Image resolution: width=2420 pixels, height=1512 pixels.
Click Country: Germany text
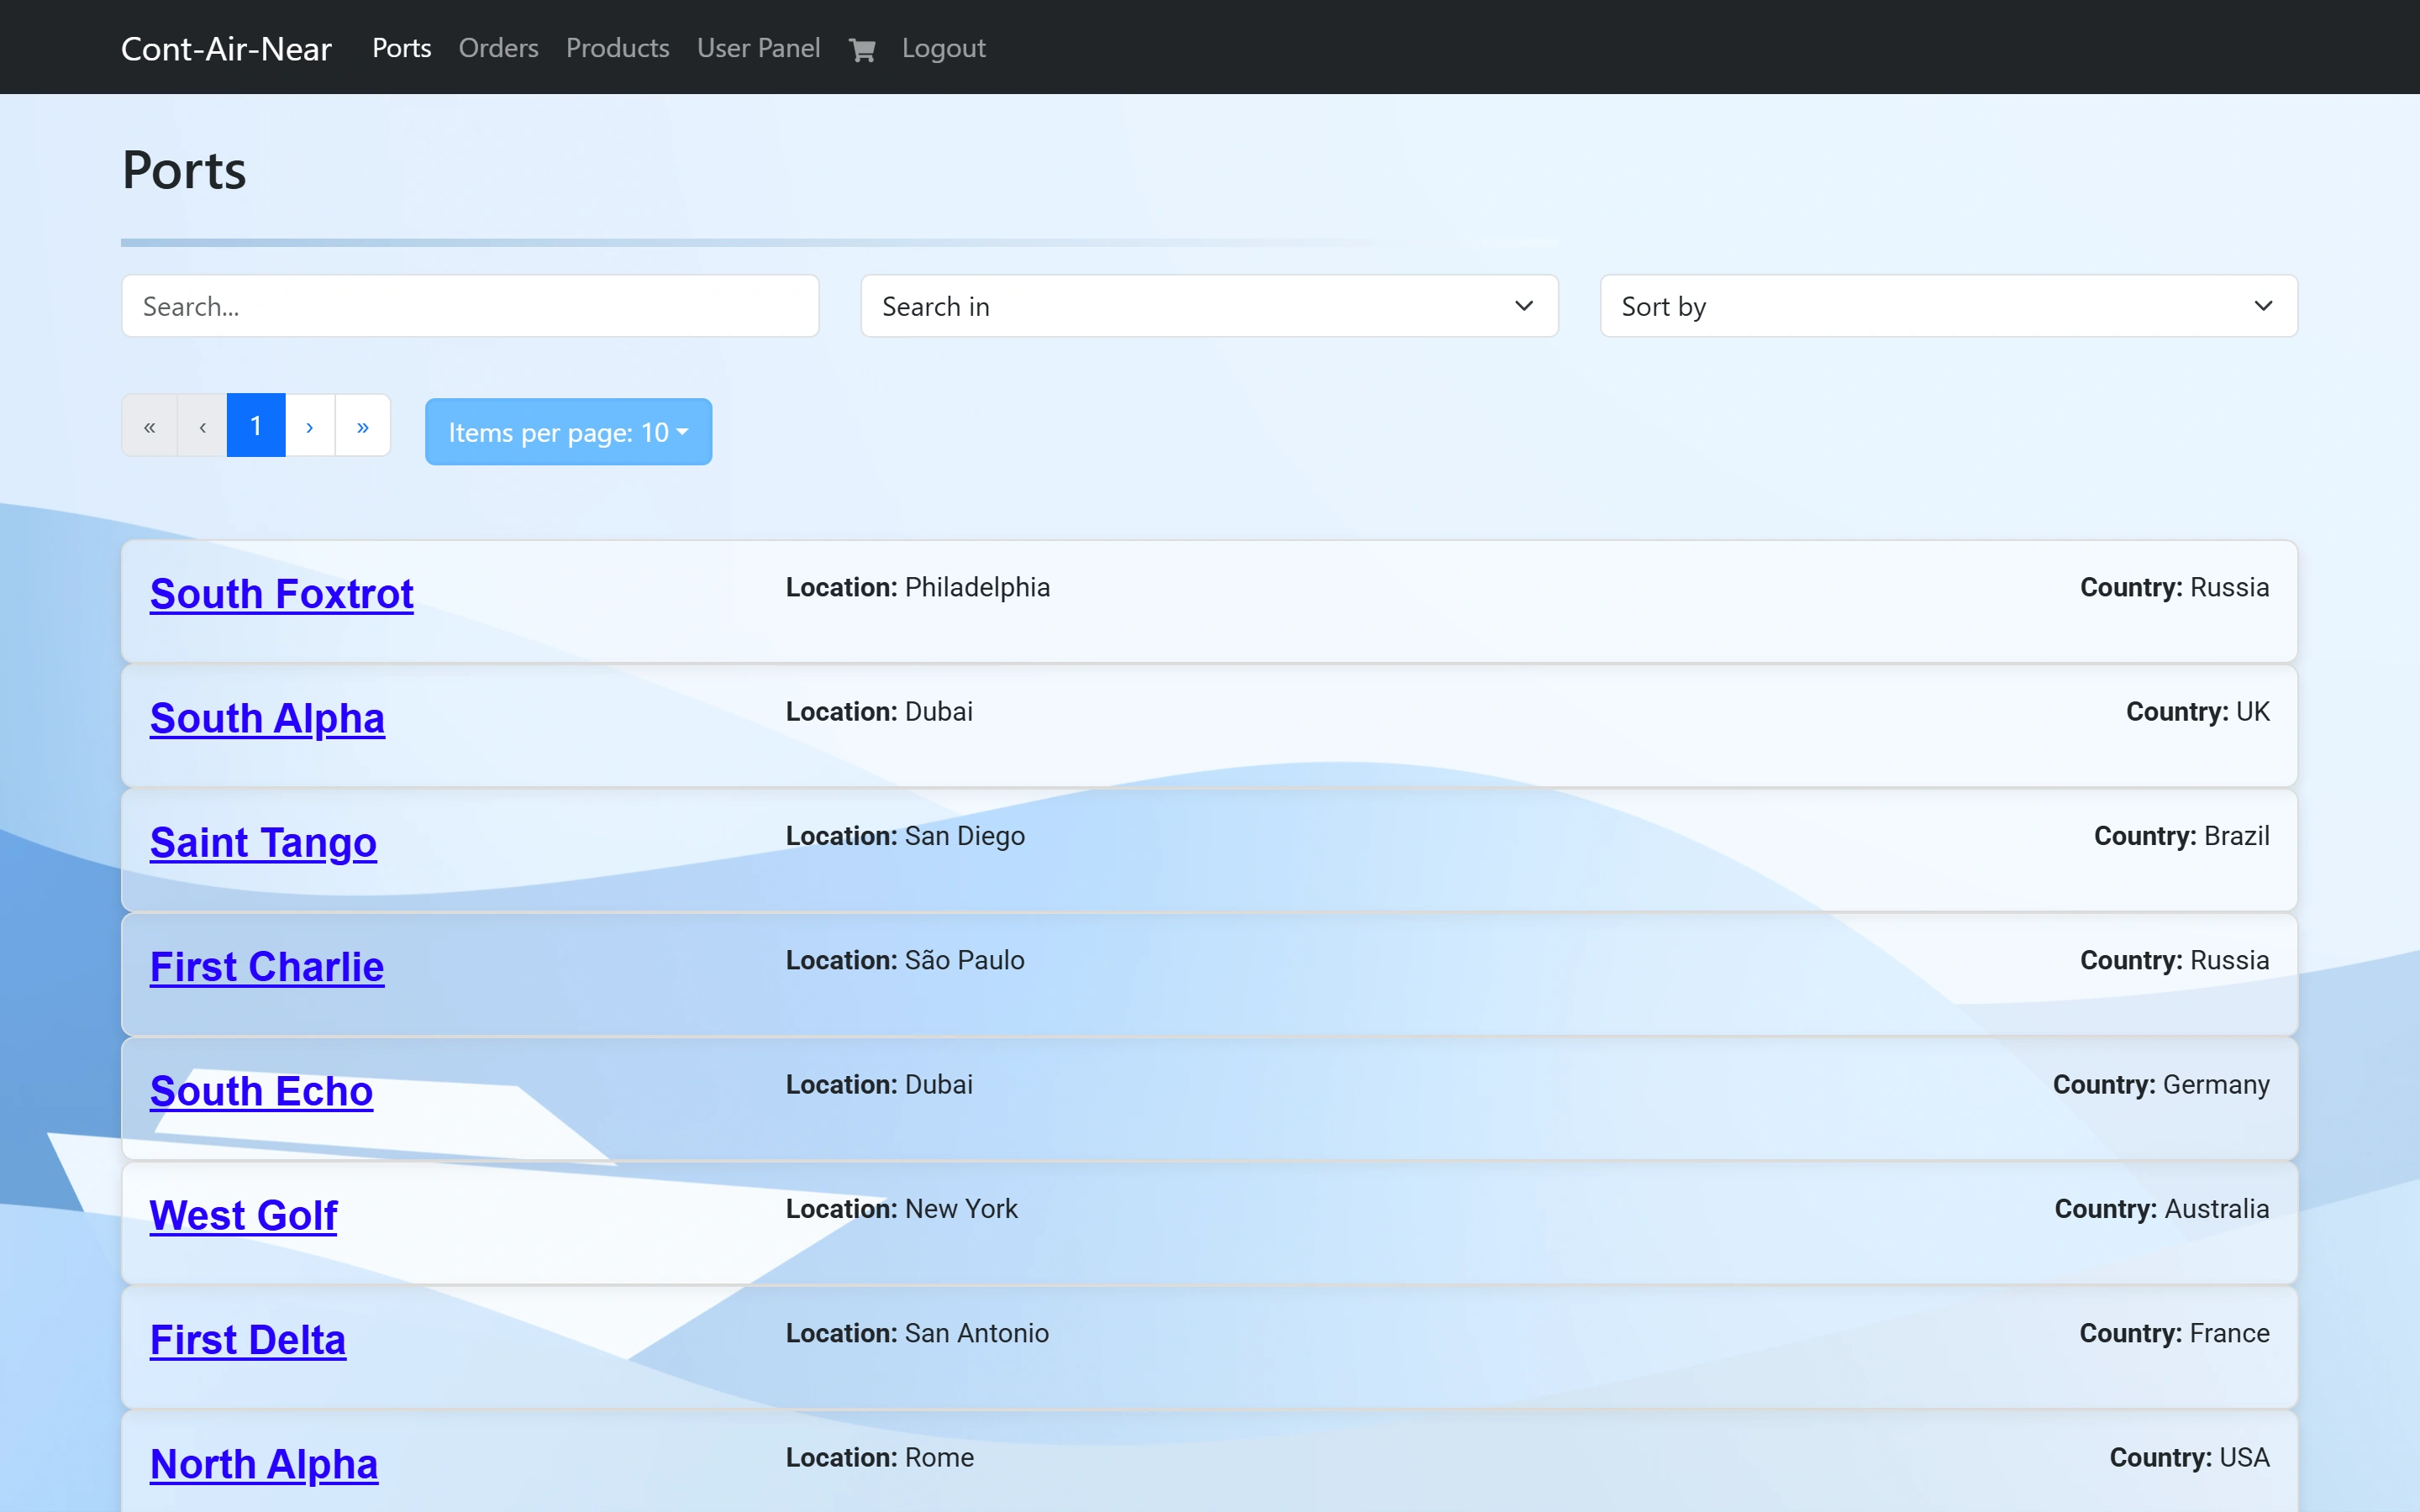[2161, 1084]
